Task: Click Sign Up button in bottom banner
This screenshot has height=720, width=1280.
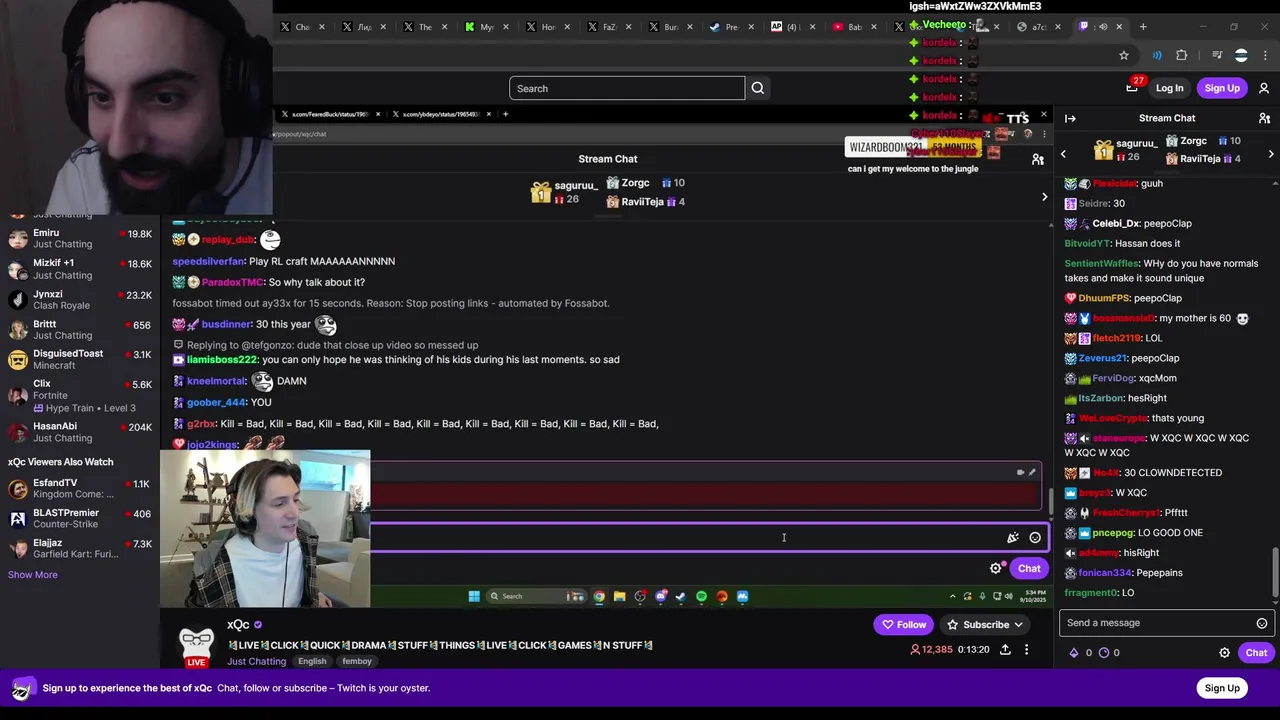Action: point(1222,688)
